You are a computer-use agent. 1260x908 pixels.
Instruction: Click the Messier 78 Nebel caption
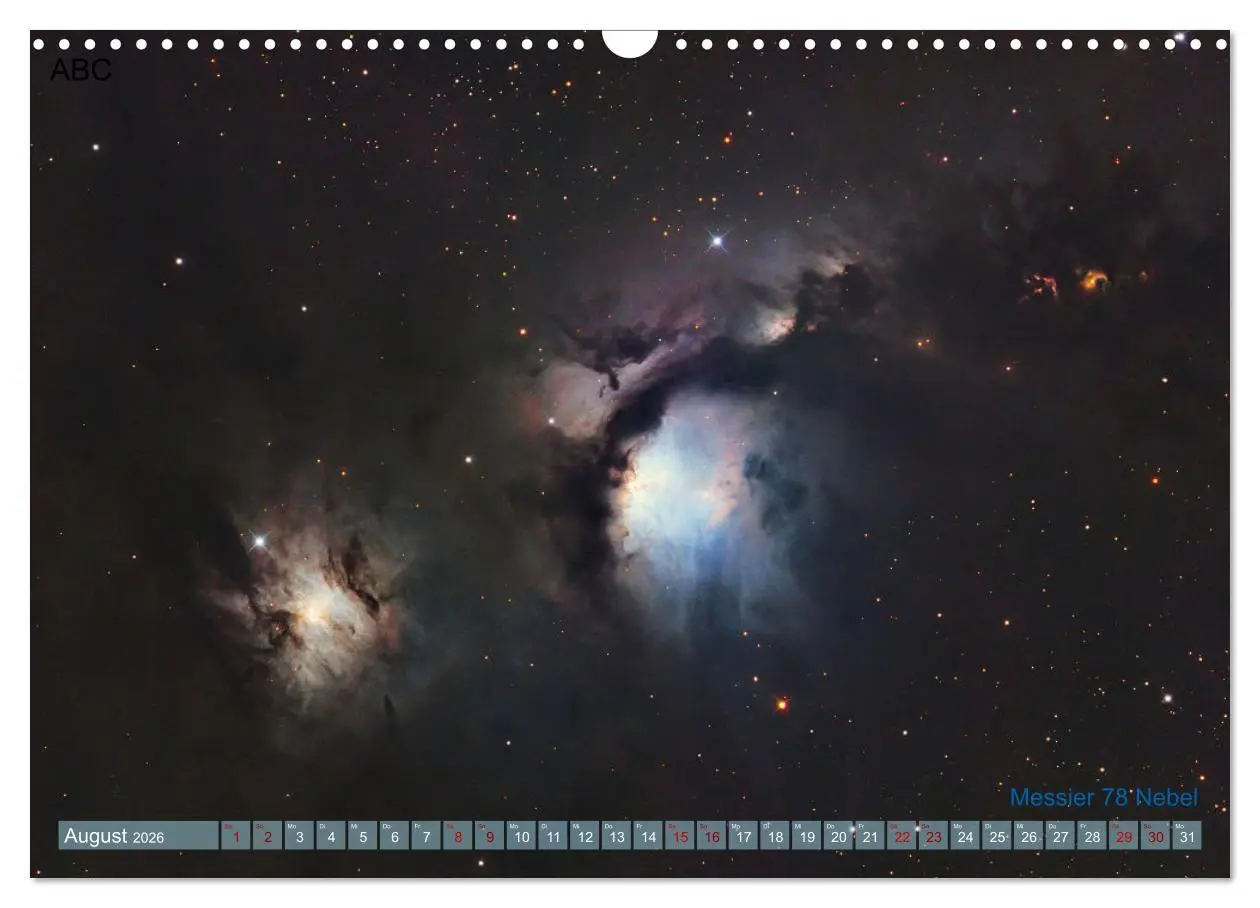(x=1106, y=798)
